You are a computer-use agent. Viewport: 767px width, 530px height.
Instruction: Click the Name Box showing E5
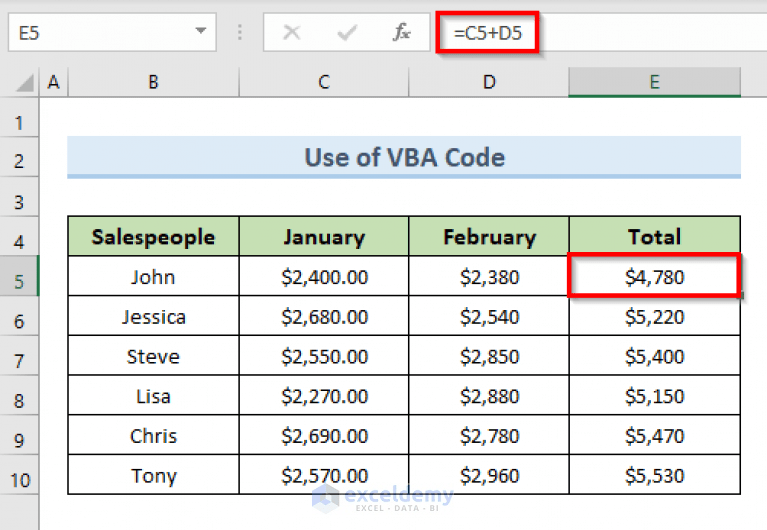112,32
